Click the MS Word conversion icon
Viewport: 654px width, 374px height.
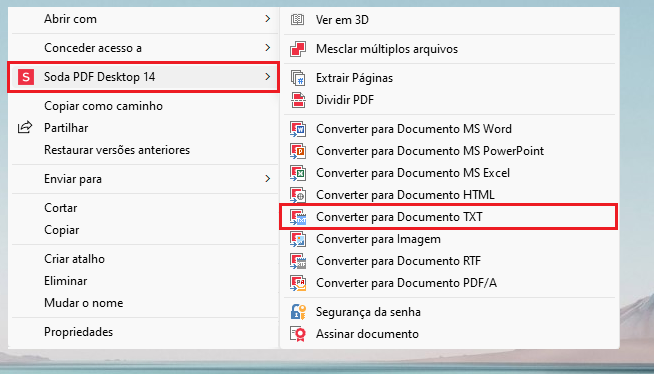[298, 129]
